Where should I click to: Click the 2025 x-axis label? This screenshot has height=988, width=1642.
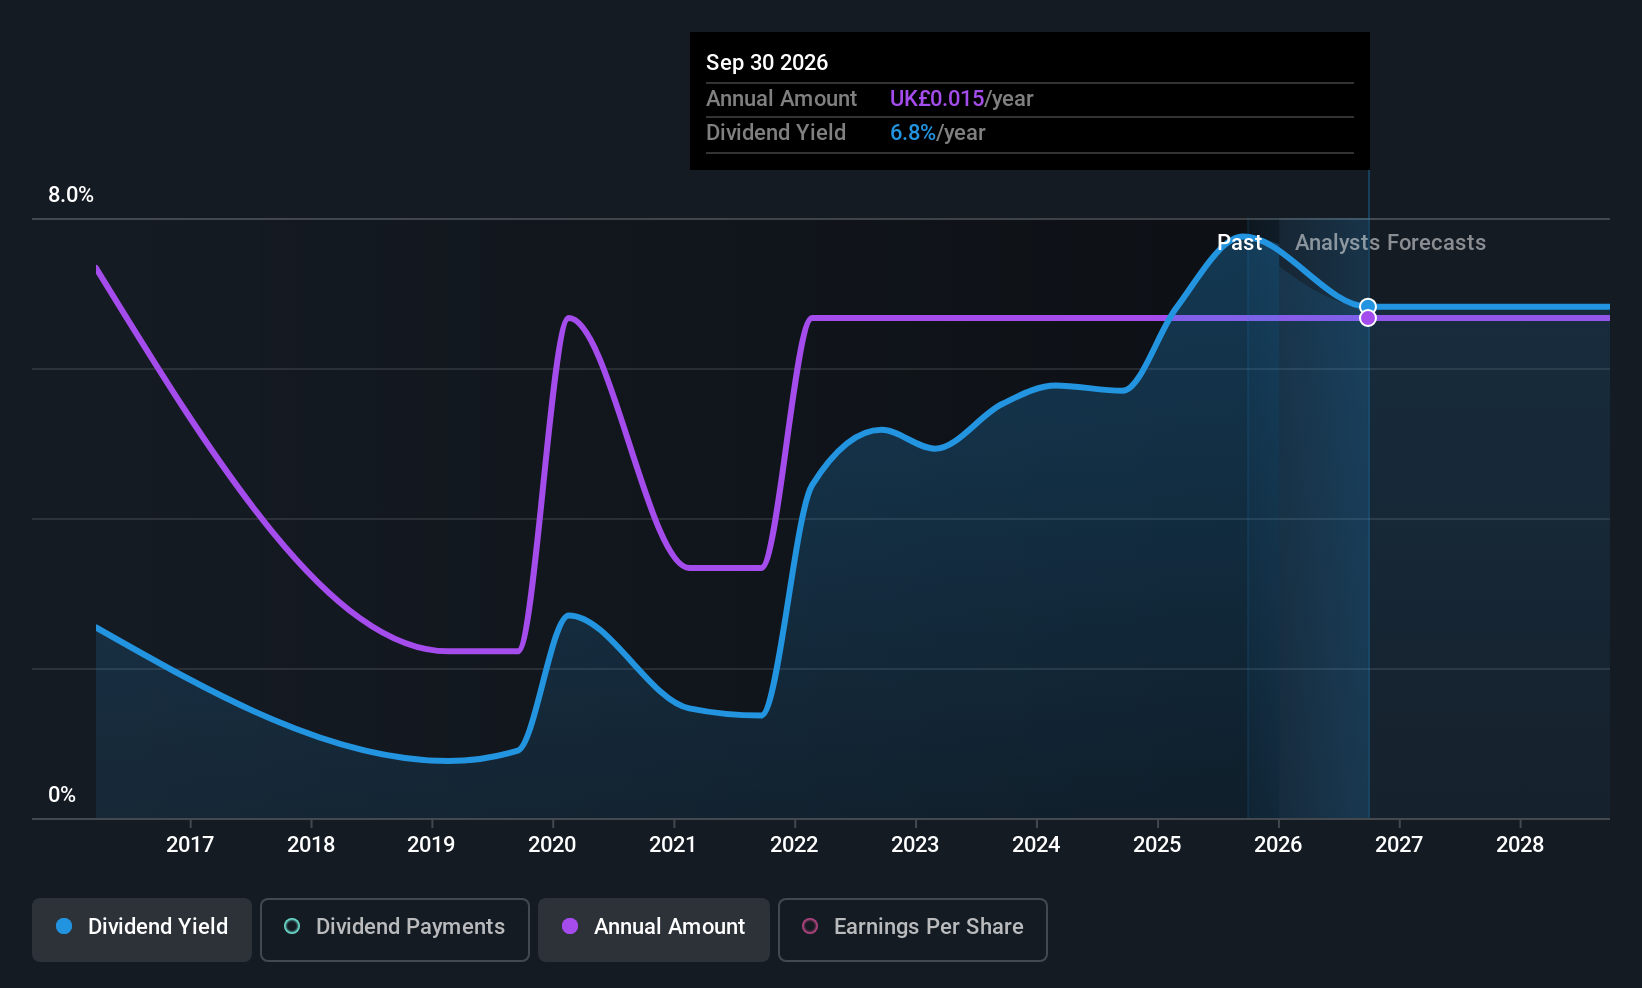point(1157,845)
